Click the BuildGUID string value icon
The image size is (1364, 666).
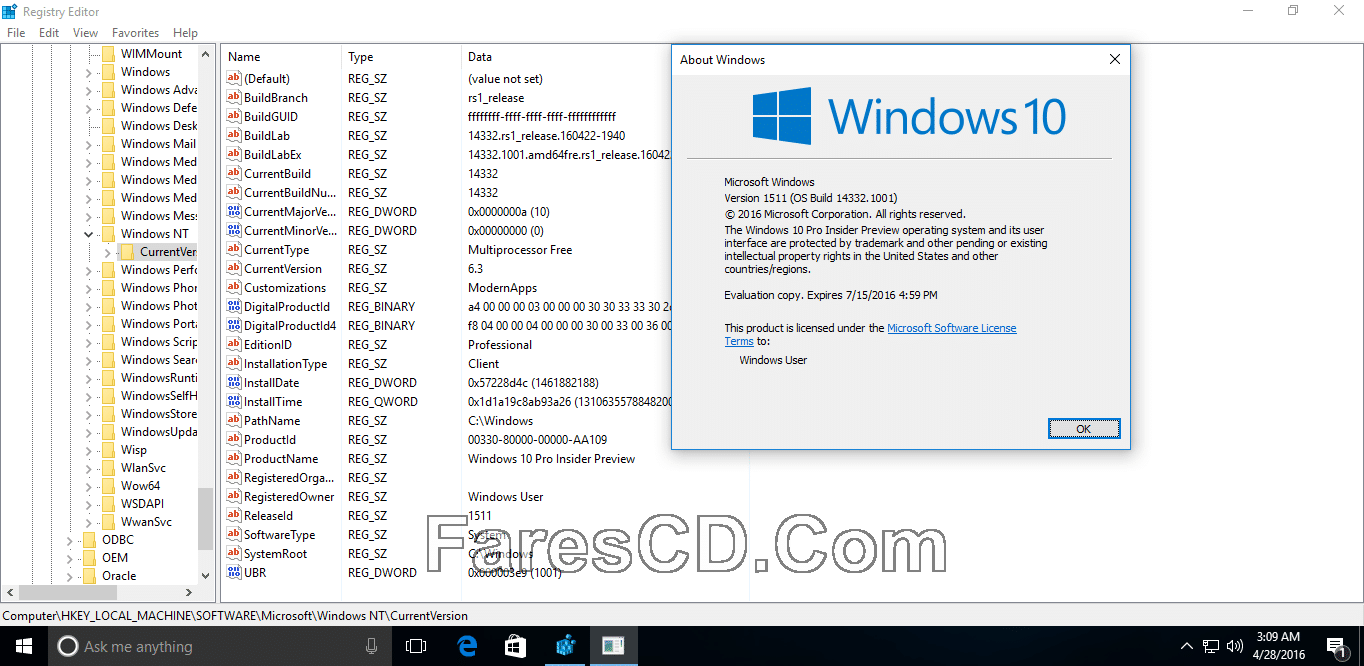234,117
